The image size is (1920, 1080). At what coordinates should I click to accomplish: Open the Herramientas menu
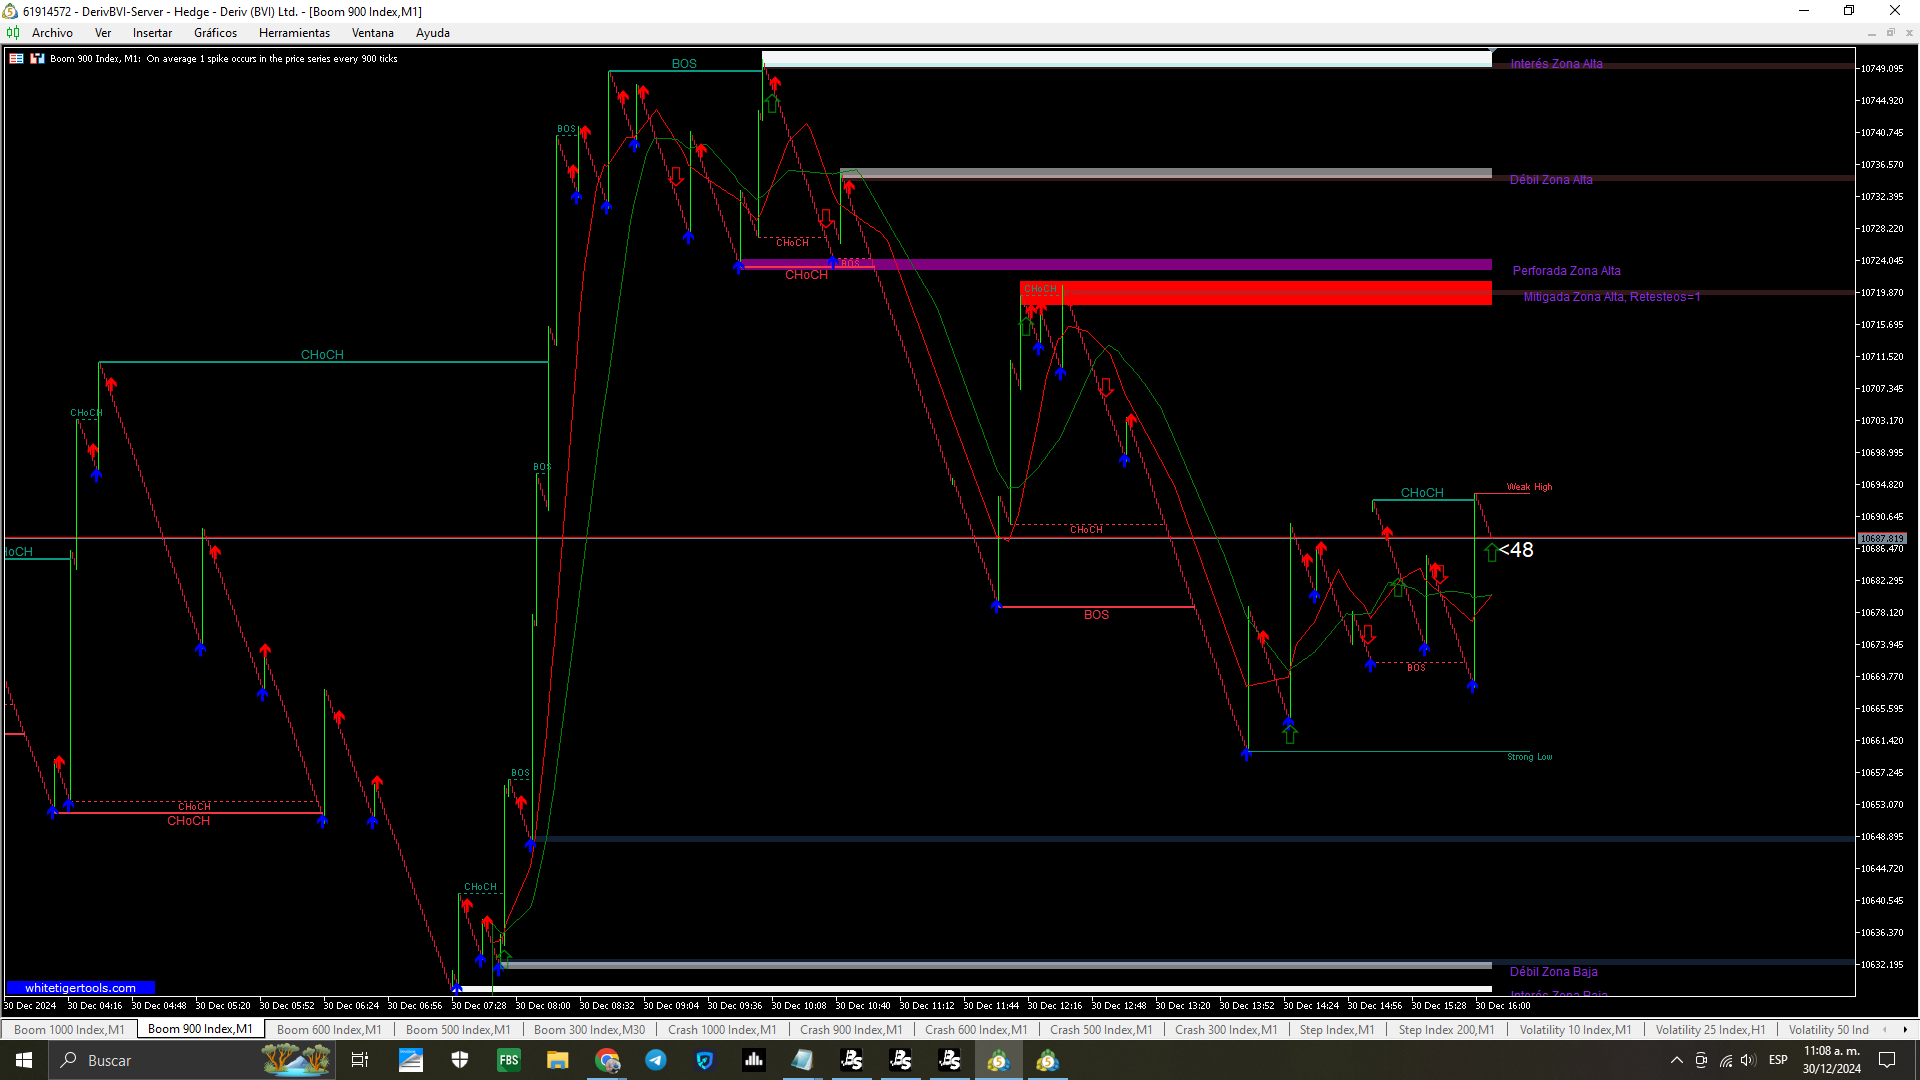coord(294,33)
